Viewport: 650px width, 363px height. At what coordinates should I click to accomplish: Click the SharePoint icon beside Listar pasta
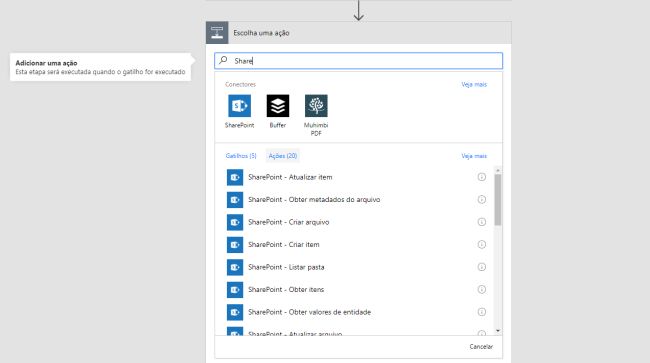[x=235, y=267]
